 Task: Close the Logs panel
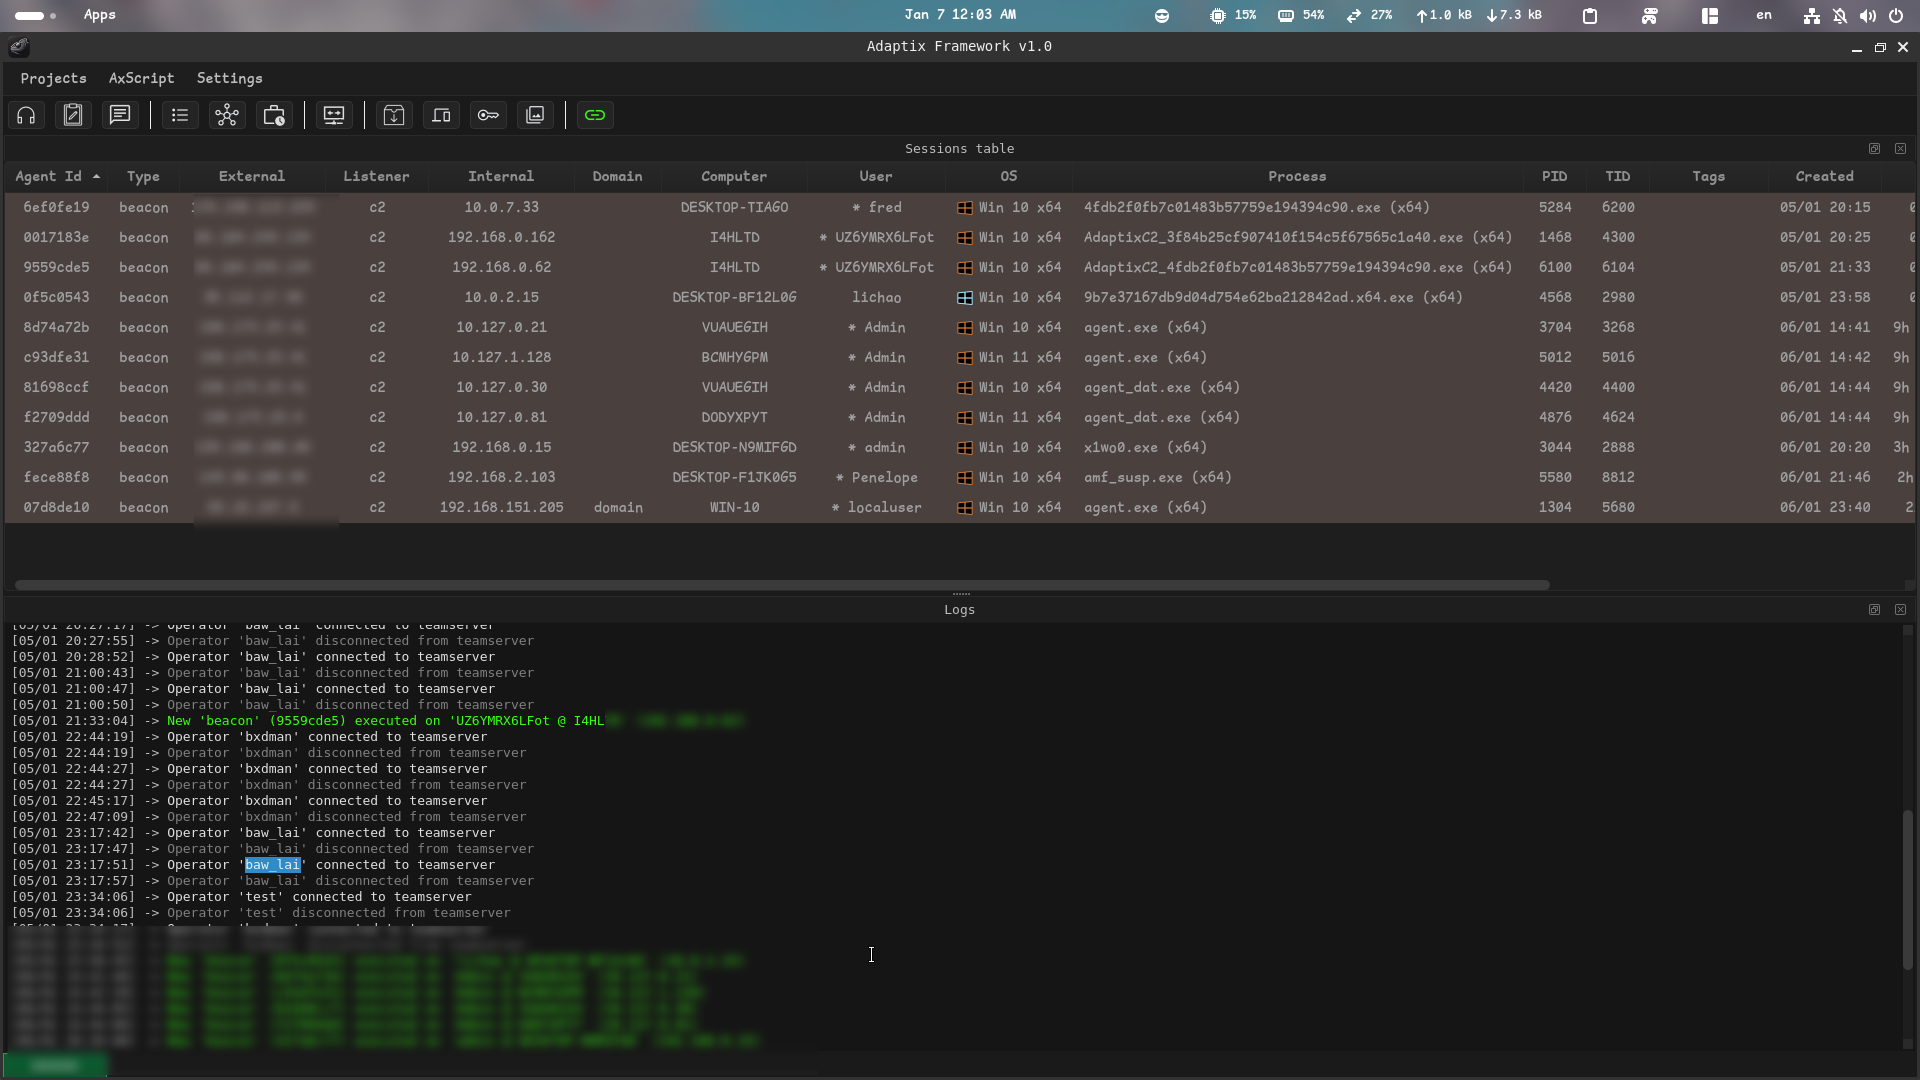pos(1900,610)
